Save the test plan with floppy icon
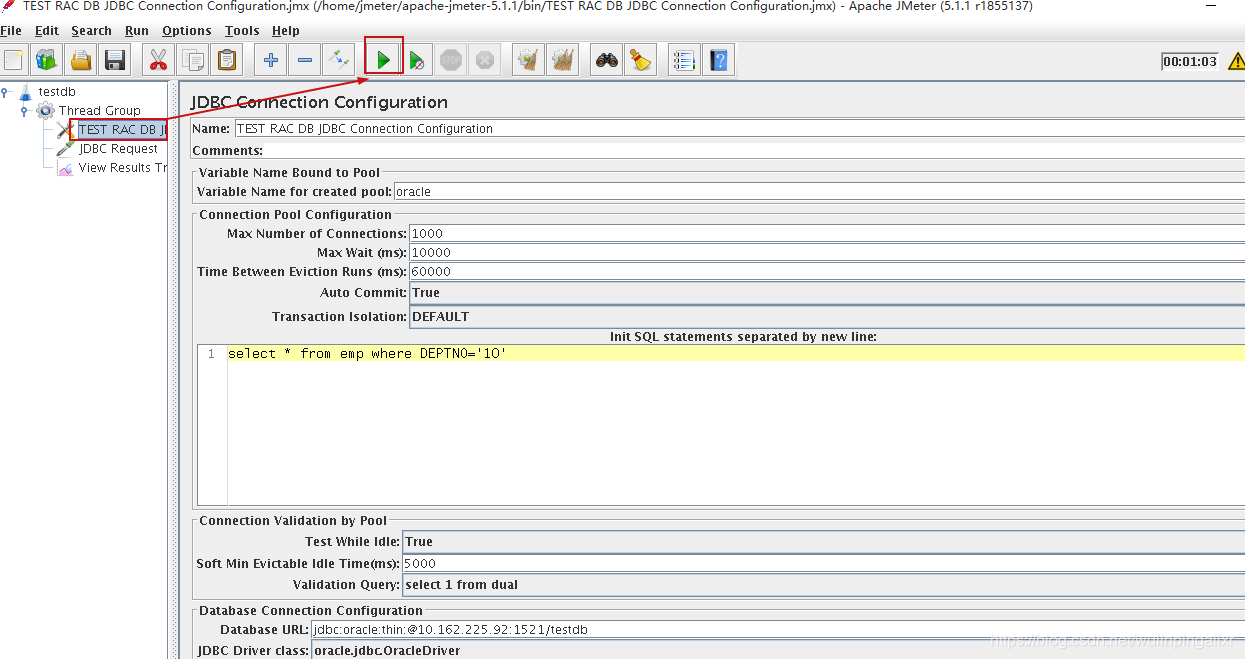 [x=115, y=60]
